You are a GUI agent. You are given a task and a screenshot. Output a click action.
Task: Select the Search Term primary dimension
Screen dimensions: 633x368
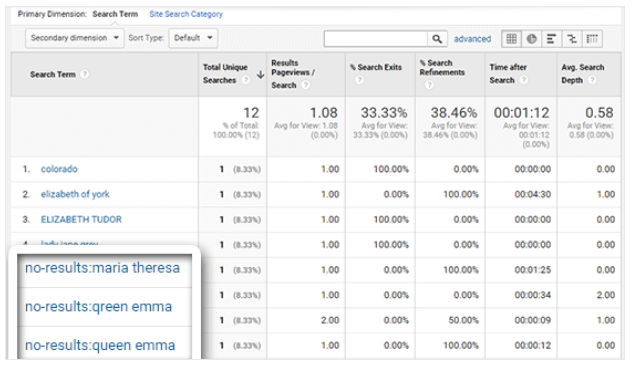(115, 14)
